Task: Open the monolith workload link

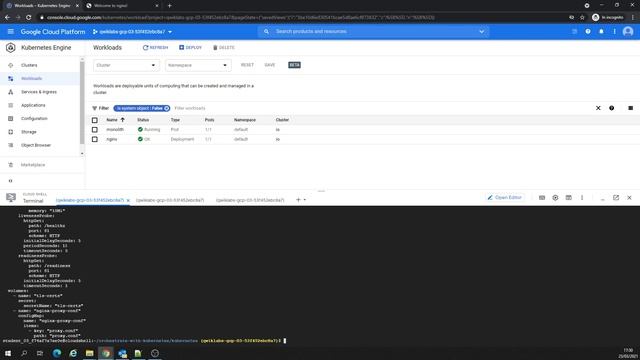Action: 115,129
